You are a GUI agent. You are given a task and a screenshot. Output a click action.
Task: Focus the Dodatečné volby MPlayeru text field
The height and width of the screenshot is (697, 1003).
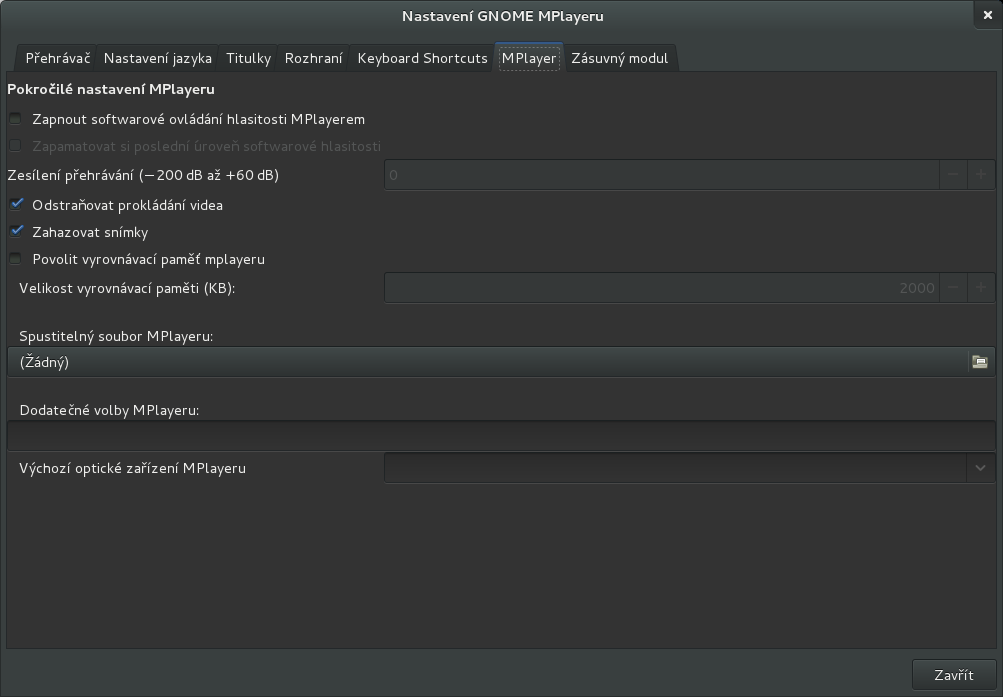(x=502, y=435)
